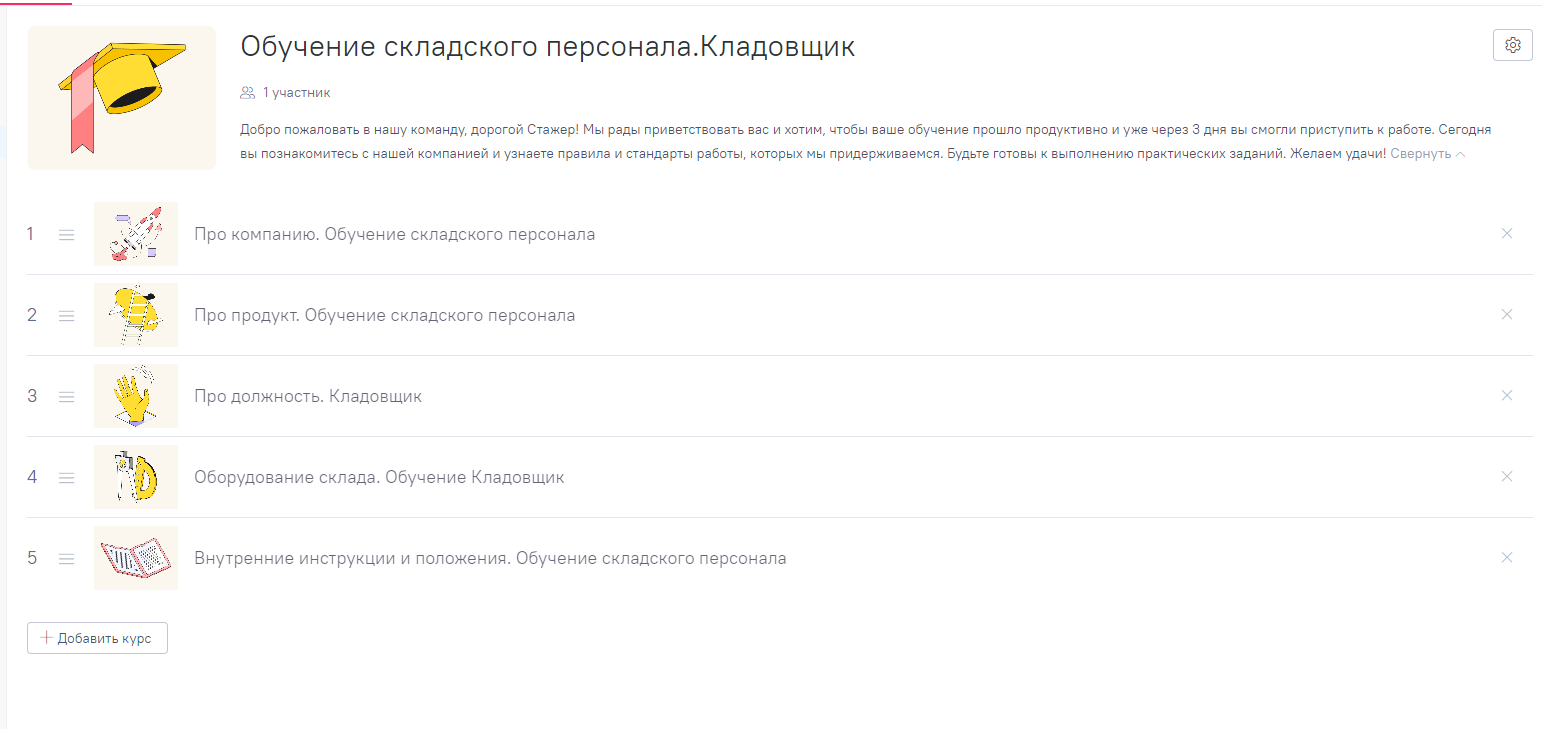1542x729 pixels.
Task: Collapse the description with Свернуть
Action: pos(1428,155)
